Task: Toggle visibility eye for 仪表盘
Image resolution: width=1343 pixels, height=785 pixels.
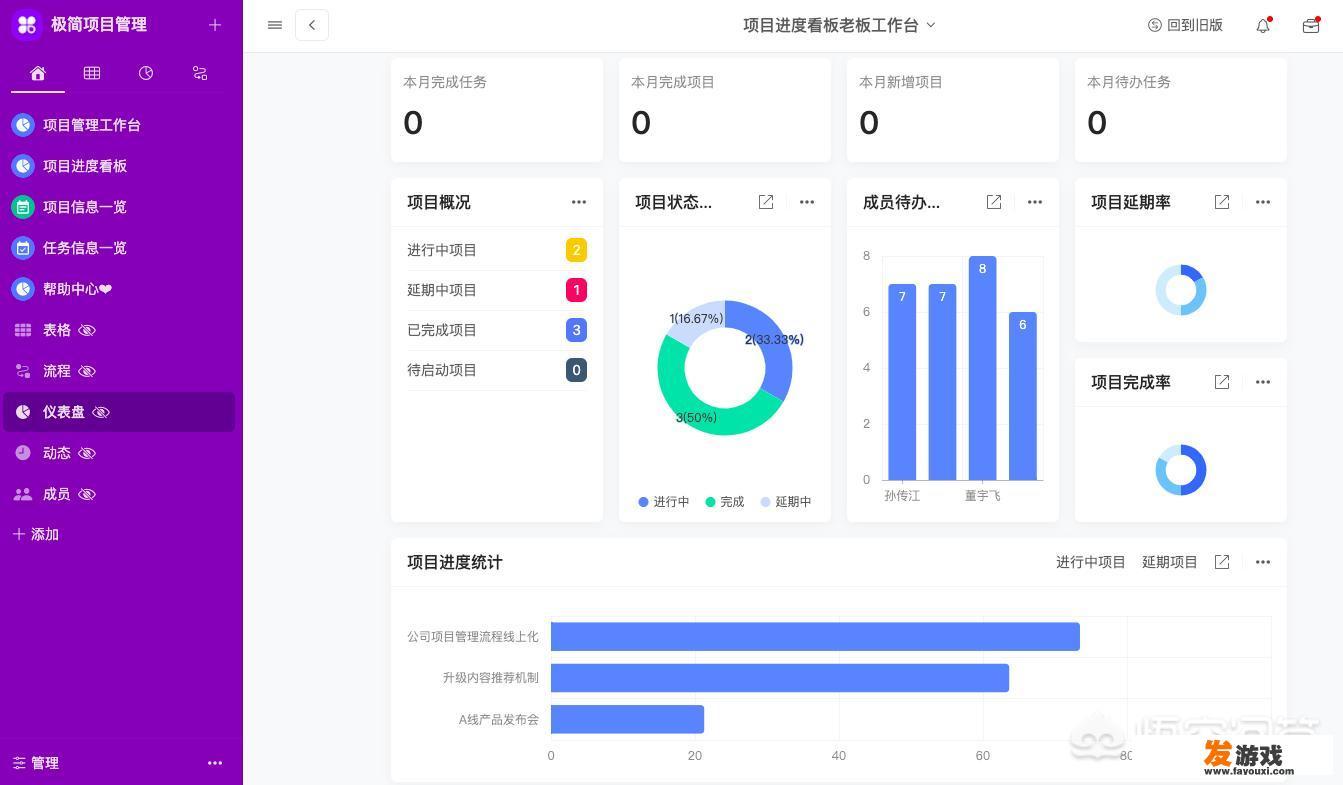Action: pyautogui.click(x=101, y=412)
